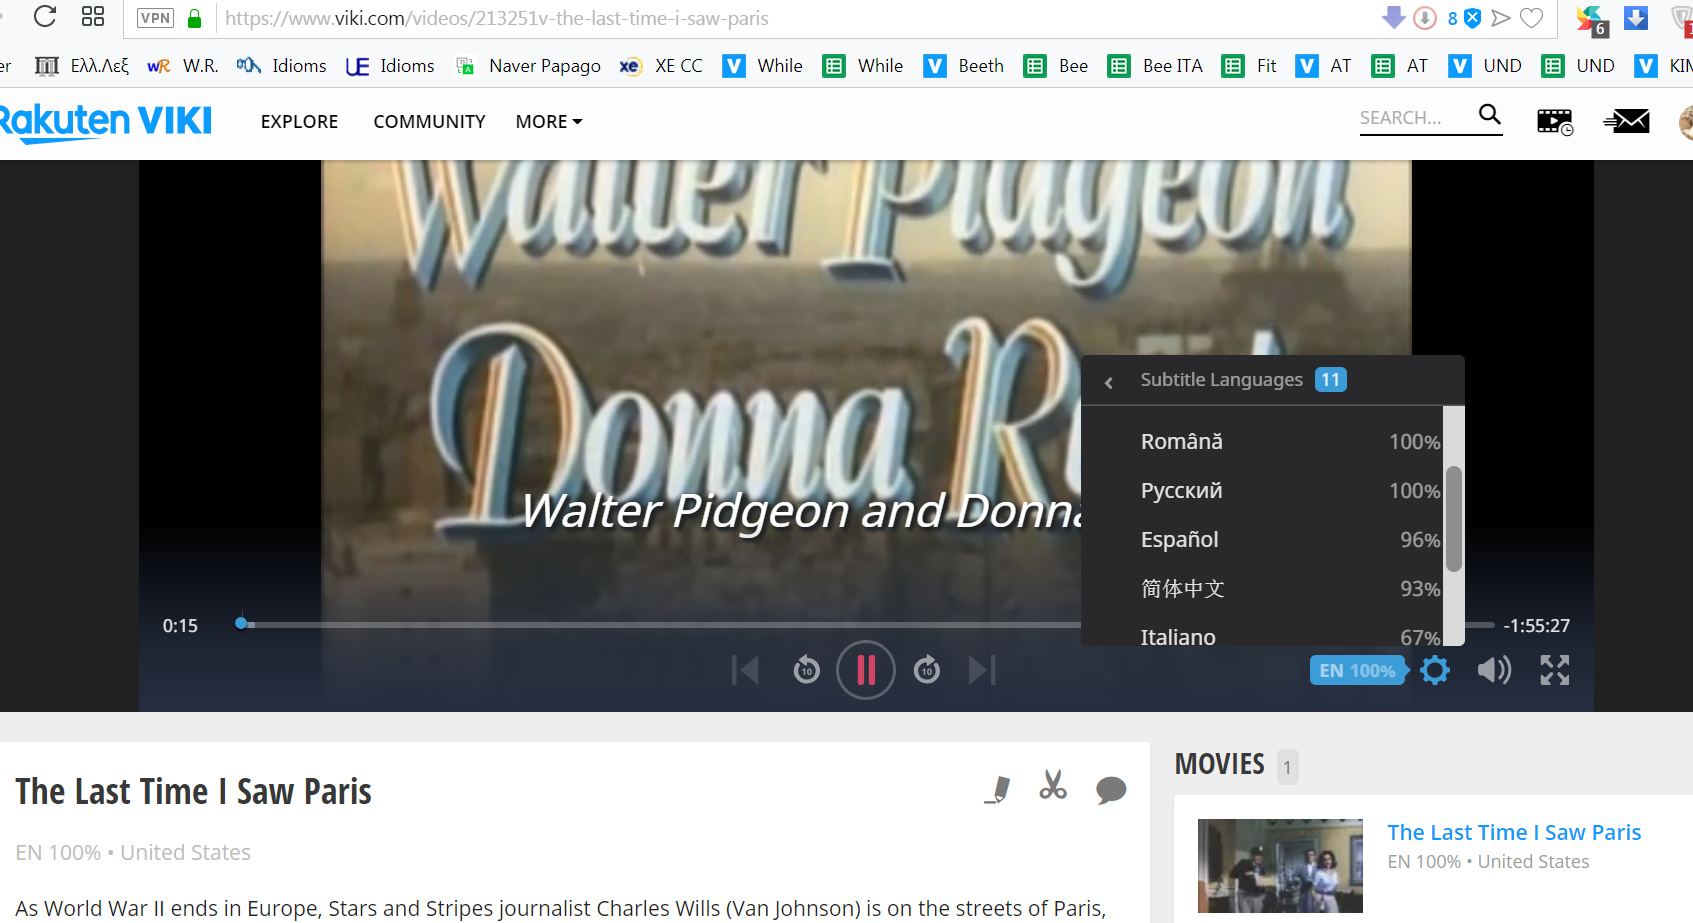Screen dimensions: 1693x923
Task: Open the watch later film icon
Action: pos(1555,122)
